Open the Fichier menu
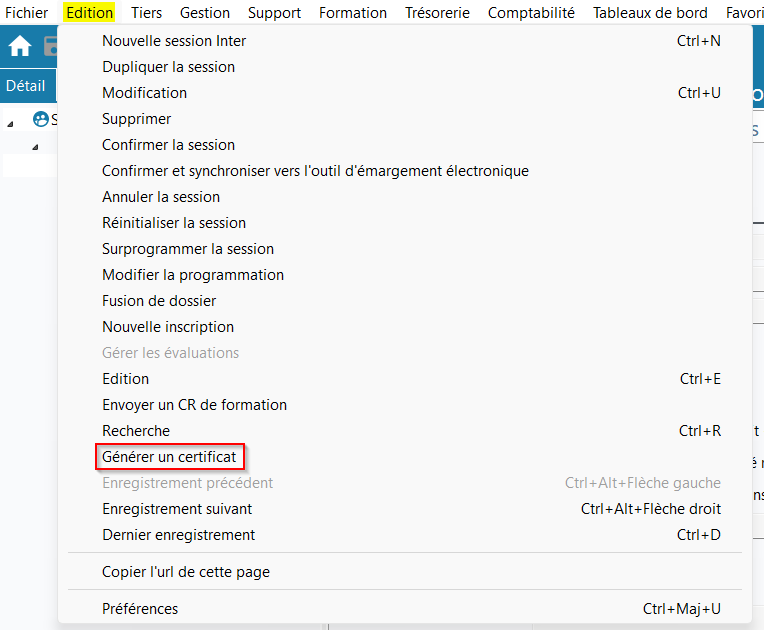Viewport: 764px width, 630px height. point(27,13)
